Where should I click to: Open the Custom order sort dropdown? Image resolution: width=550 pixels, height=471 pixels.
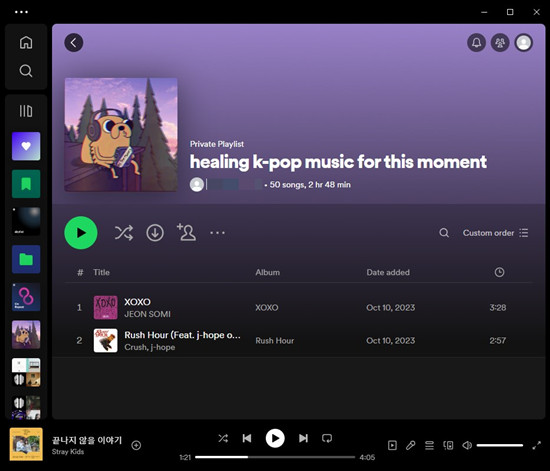coord(495,233)
